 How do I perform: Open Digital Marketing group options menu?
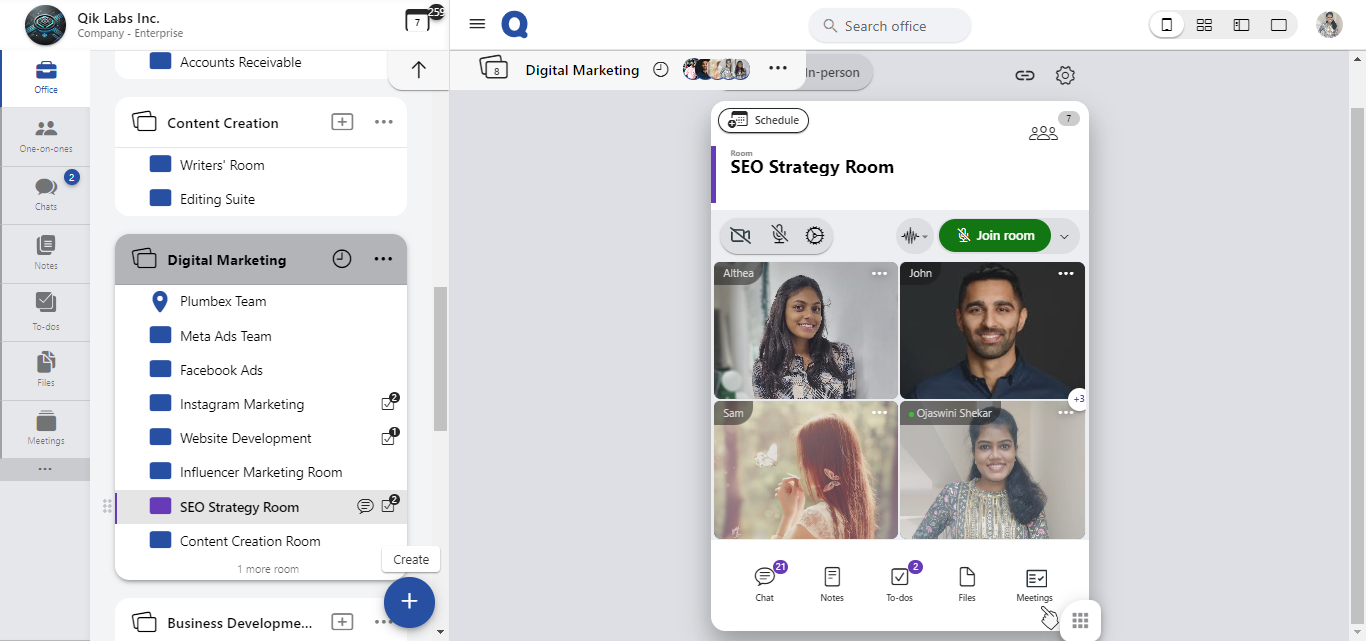point(383,259)
